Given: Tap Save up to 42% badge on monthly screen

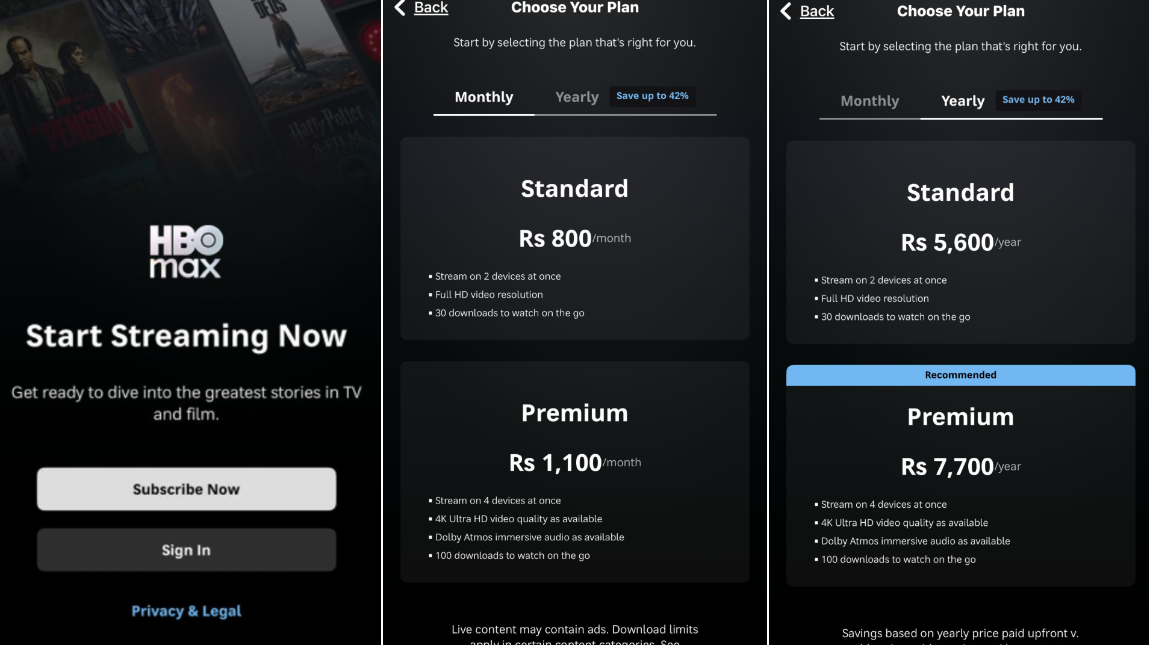Looking at the screenshot, I should (652, 96).
